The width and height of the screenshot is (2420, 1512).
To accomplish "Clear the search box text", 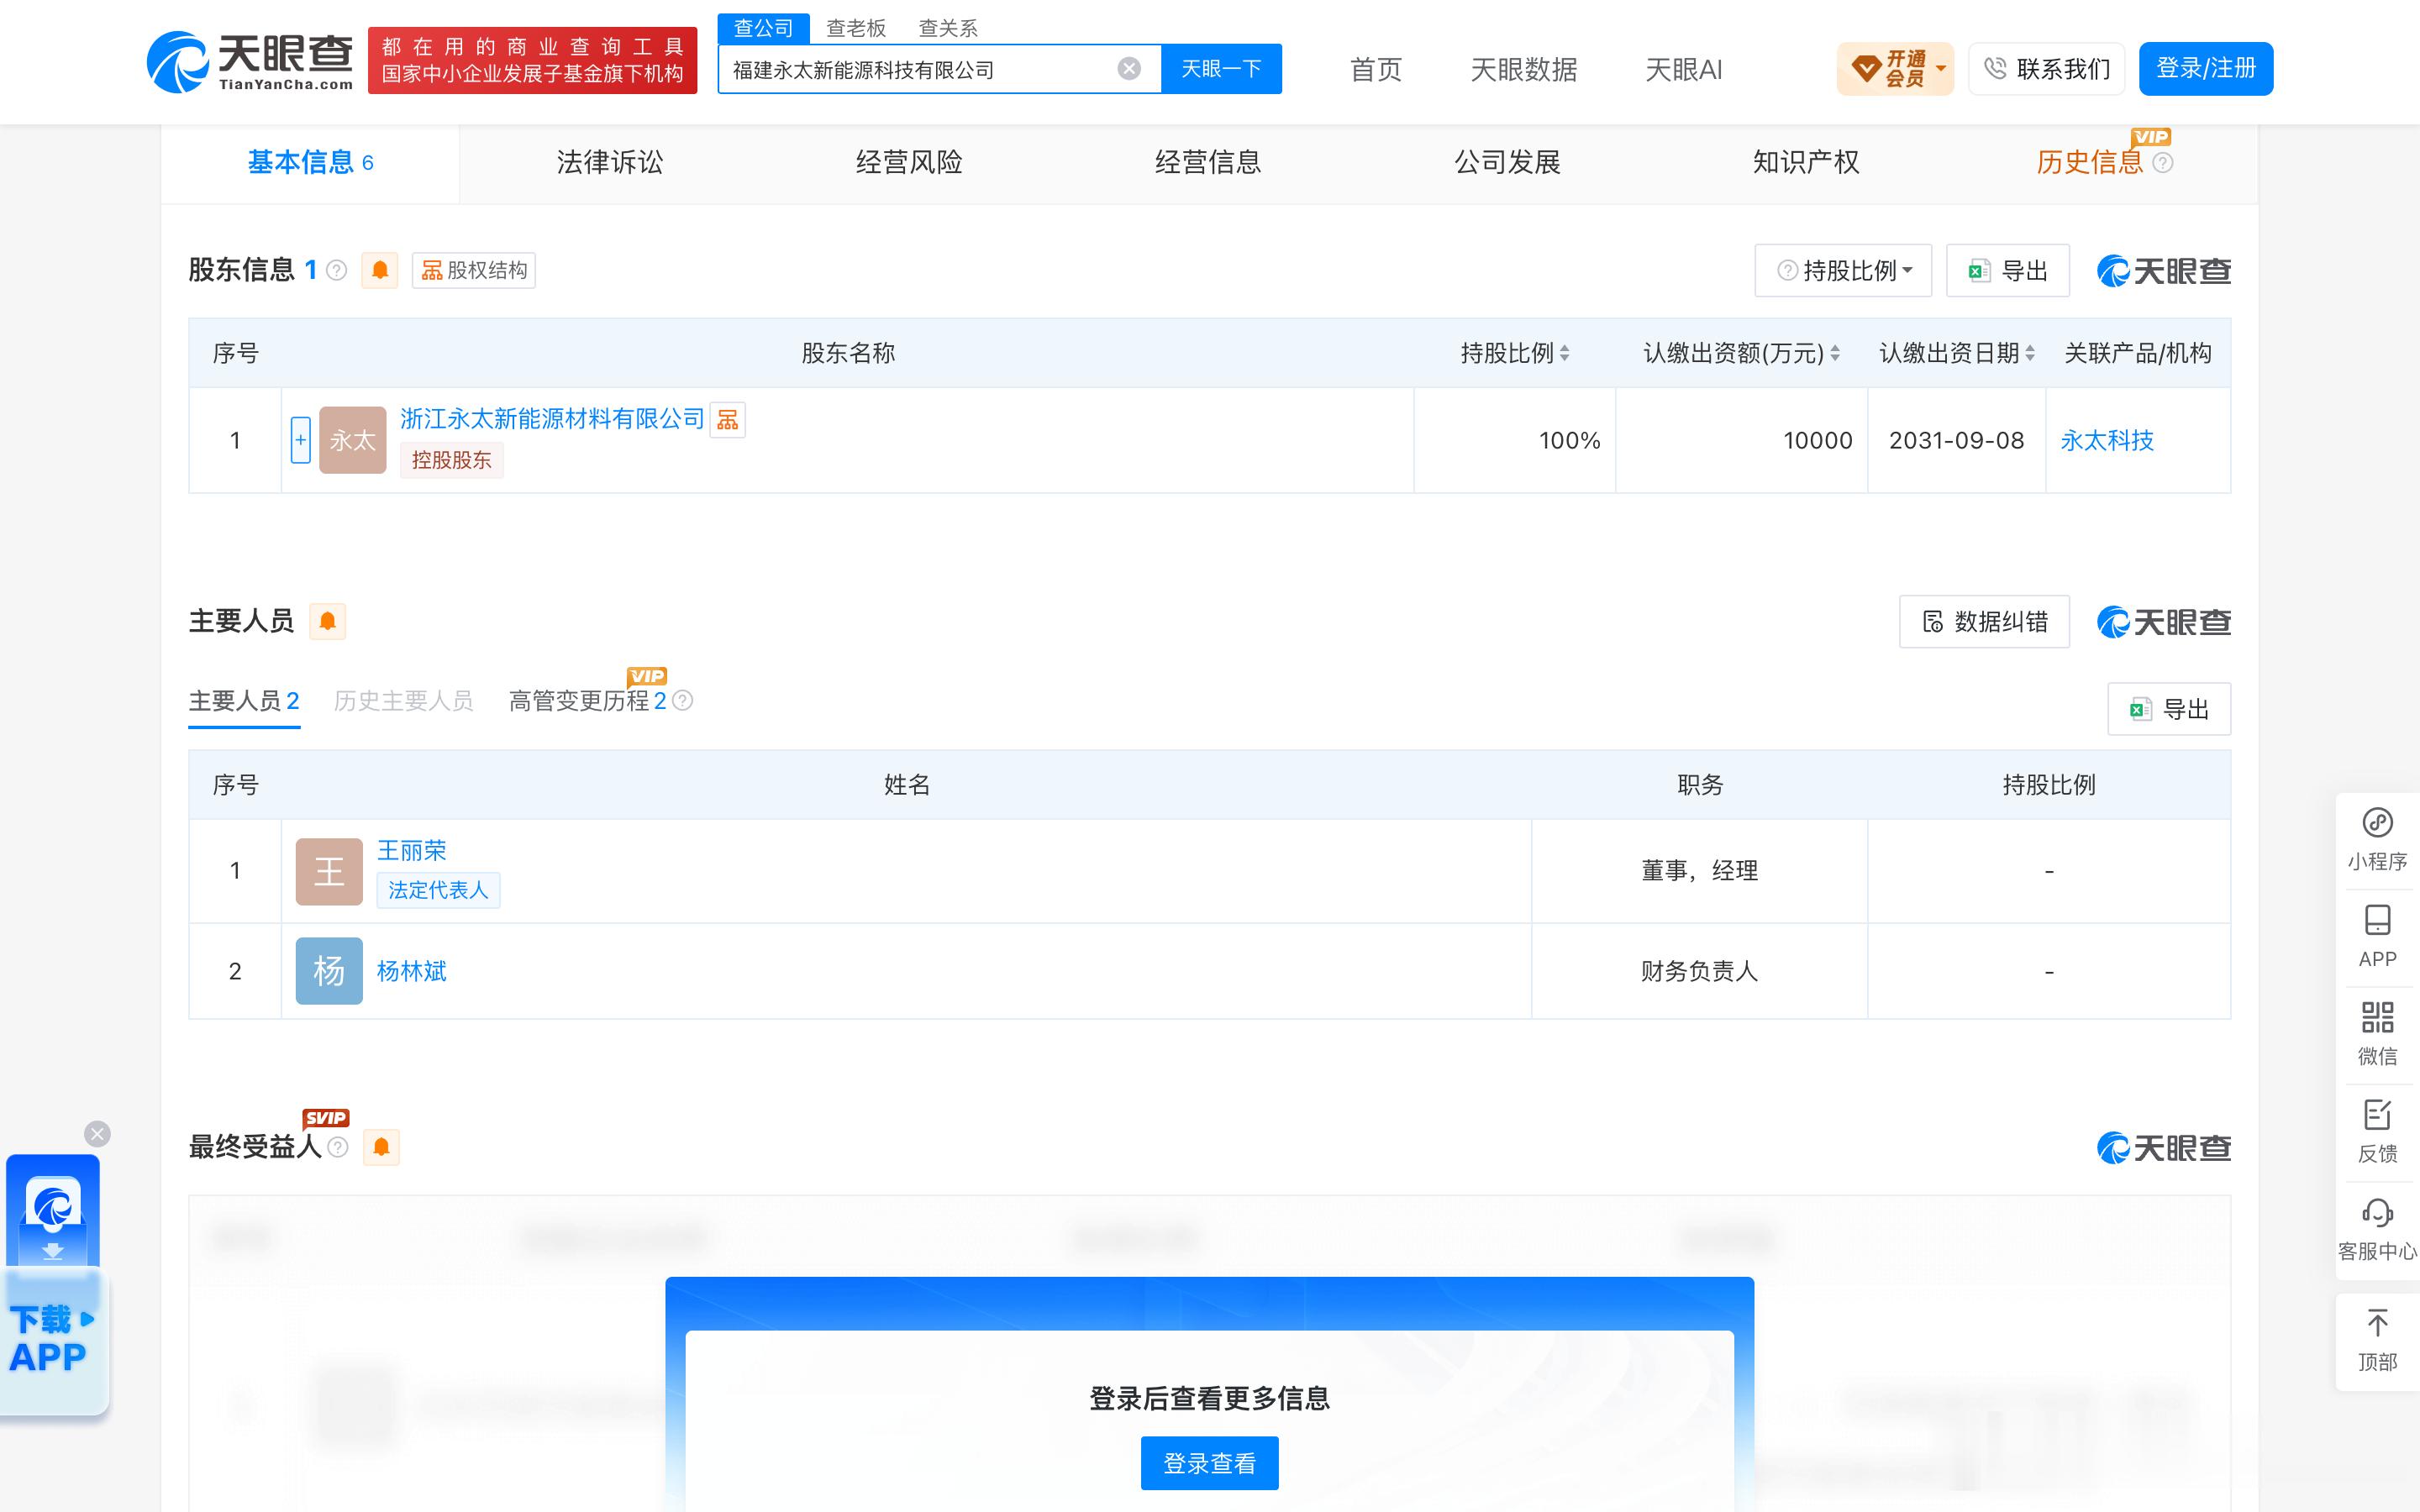I will click(1129, 68).
